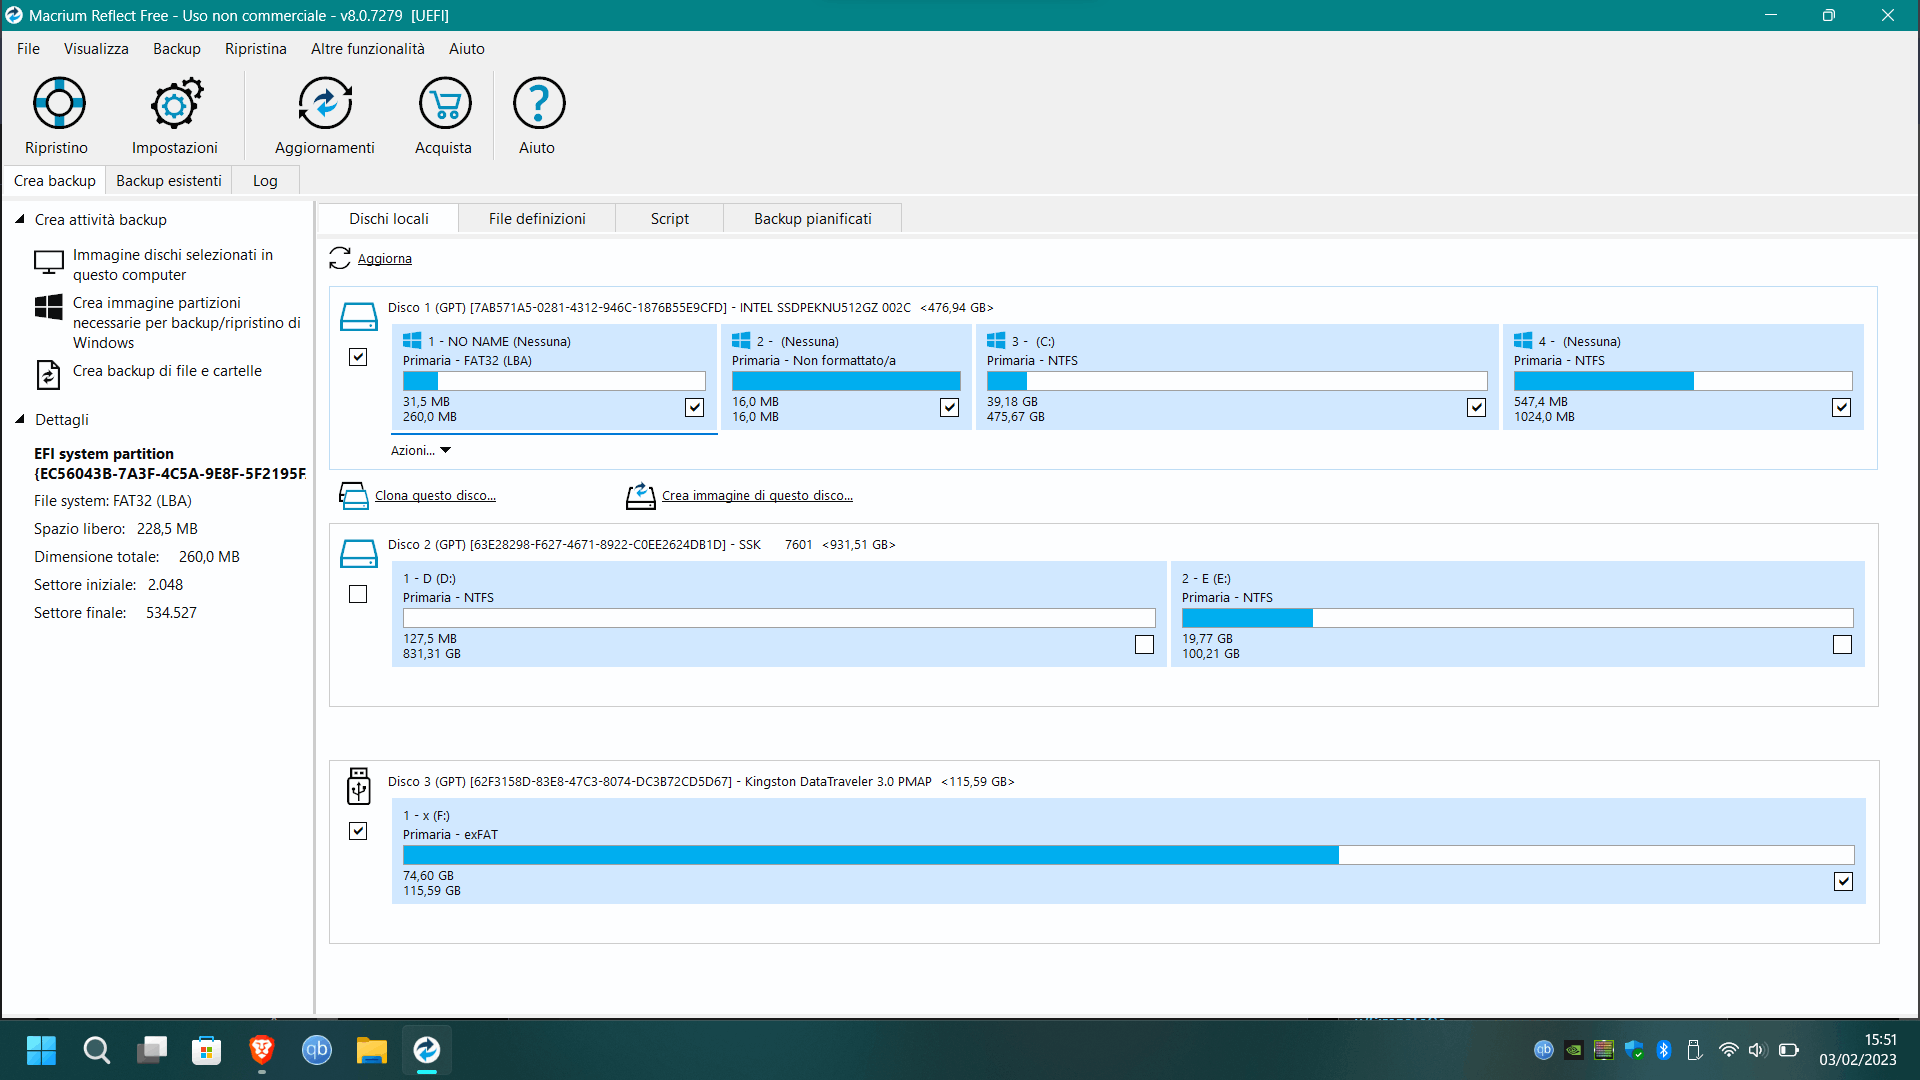
Task: Click Crea immagine partizioni necessarie per Windows
Action: click(x=187, y=323)
